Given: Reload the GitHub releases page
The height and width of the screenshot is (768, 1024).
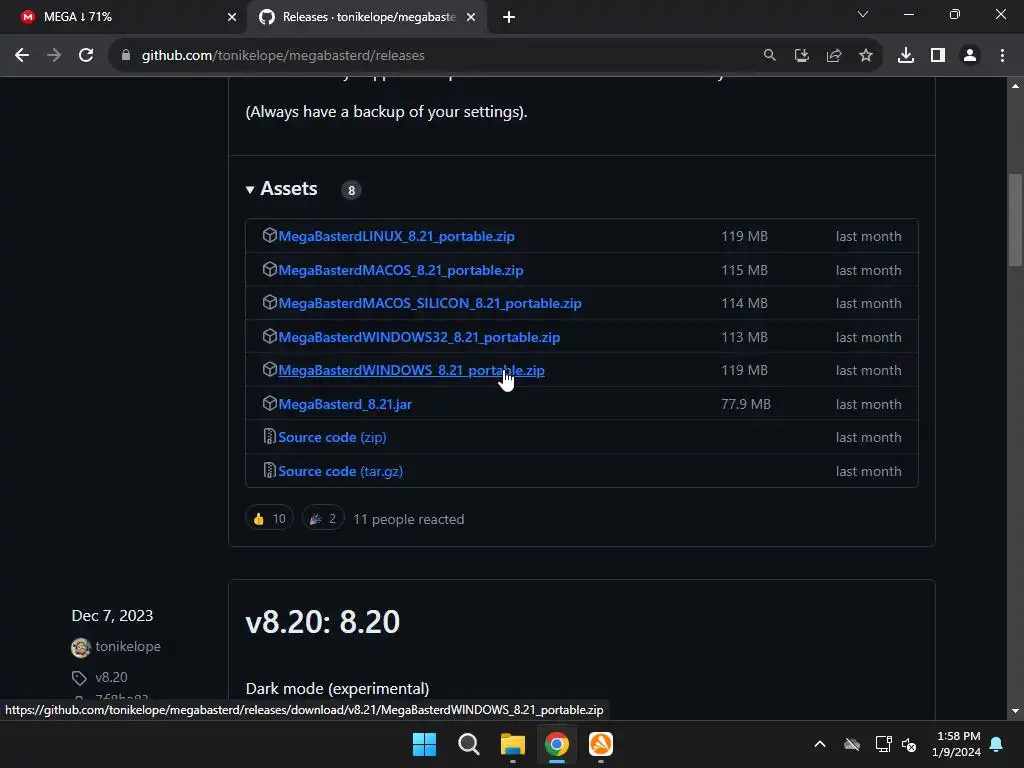Looking at the screenshot, I should coord(86,56).
